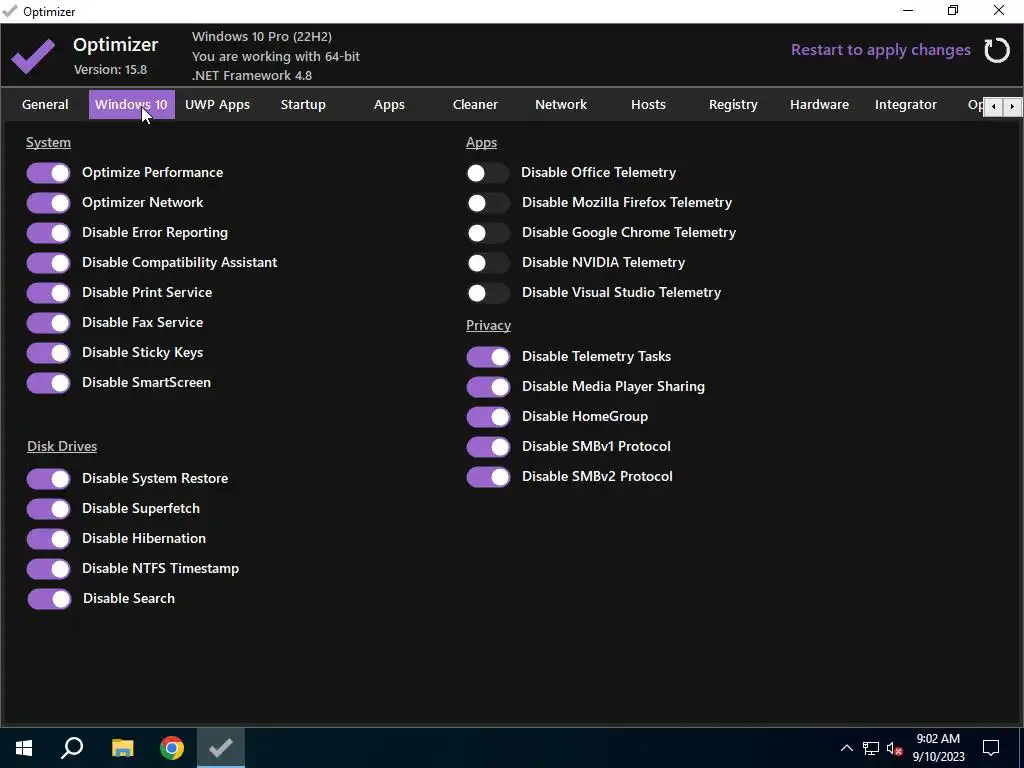This screenshot has width=1024, height=768.
Task: Show hidden tray icons chevron
Action: (x=846, y=748)
